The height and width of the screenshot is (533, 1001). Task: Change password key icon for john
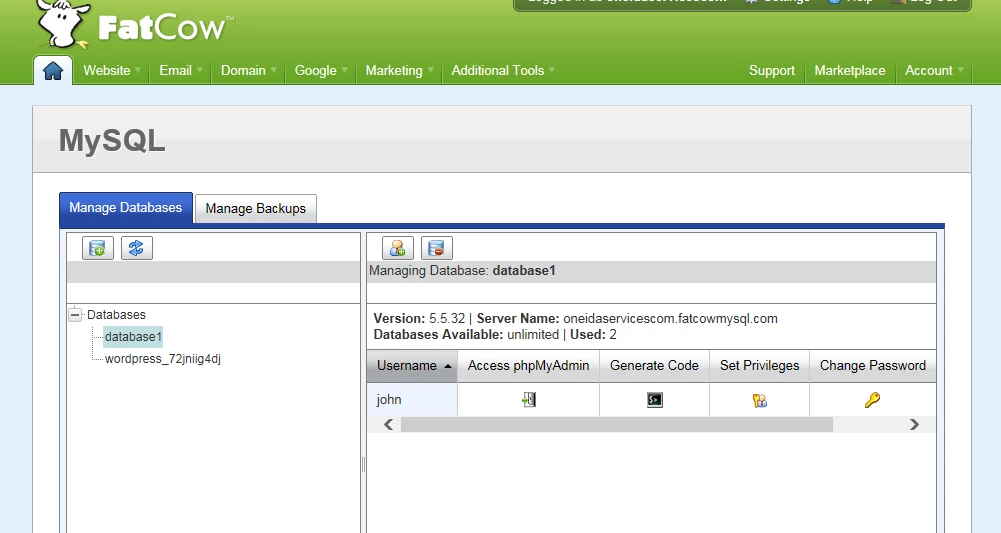coord(872,400)
